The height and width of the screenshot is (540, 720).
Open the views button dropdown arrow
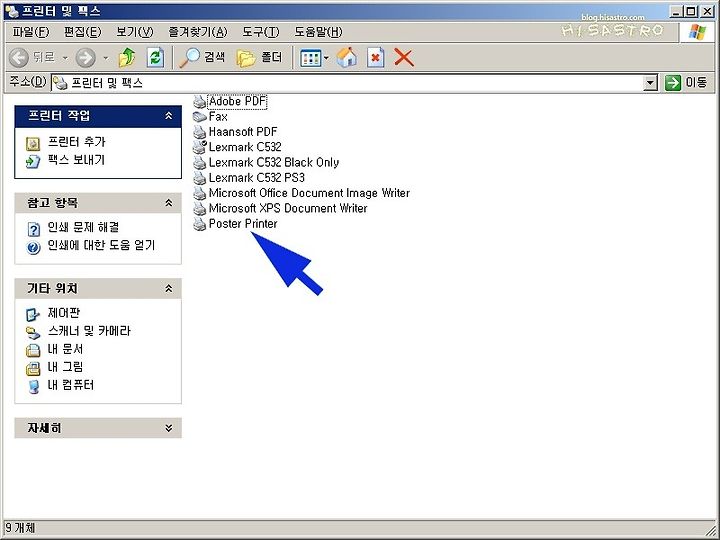[x=326, y=58]
